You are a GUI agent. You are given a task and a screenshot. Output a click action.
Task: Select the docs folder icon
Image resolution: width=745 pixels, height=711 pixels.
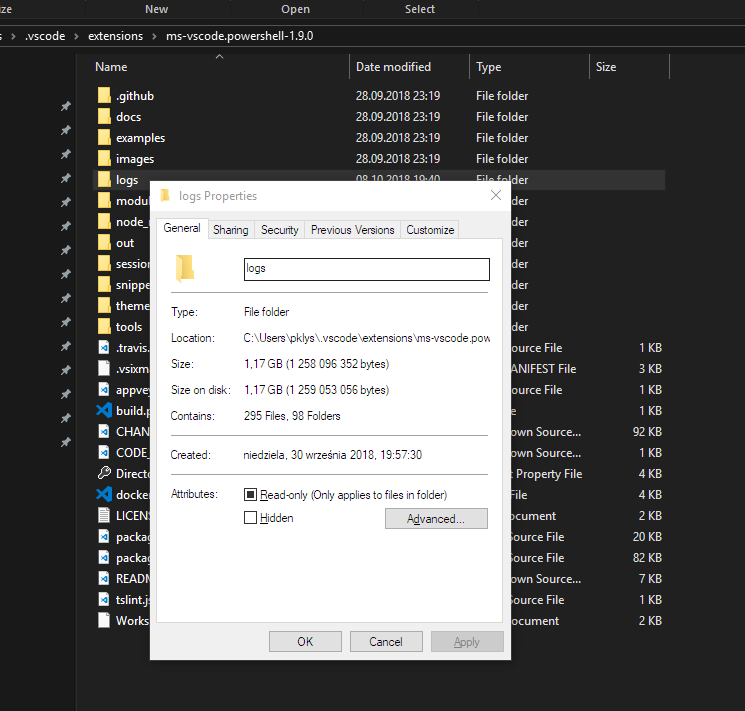(x=104, y=116)
